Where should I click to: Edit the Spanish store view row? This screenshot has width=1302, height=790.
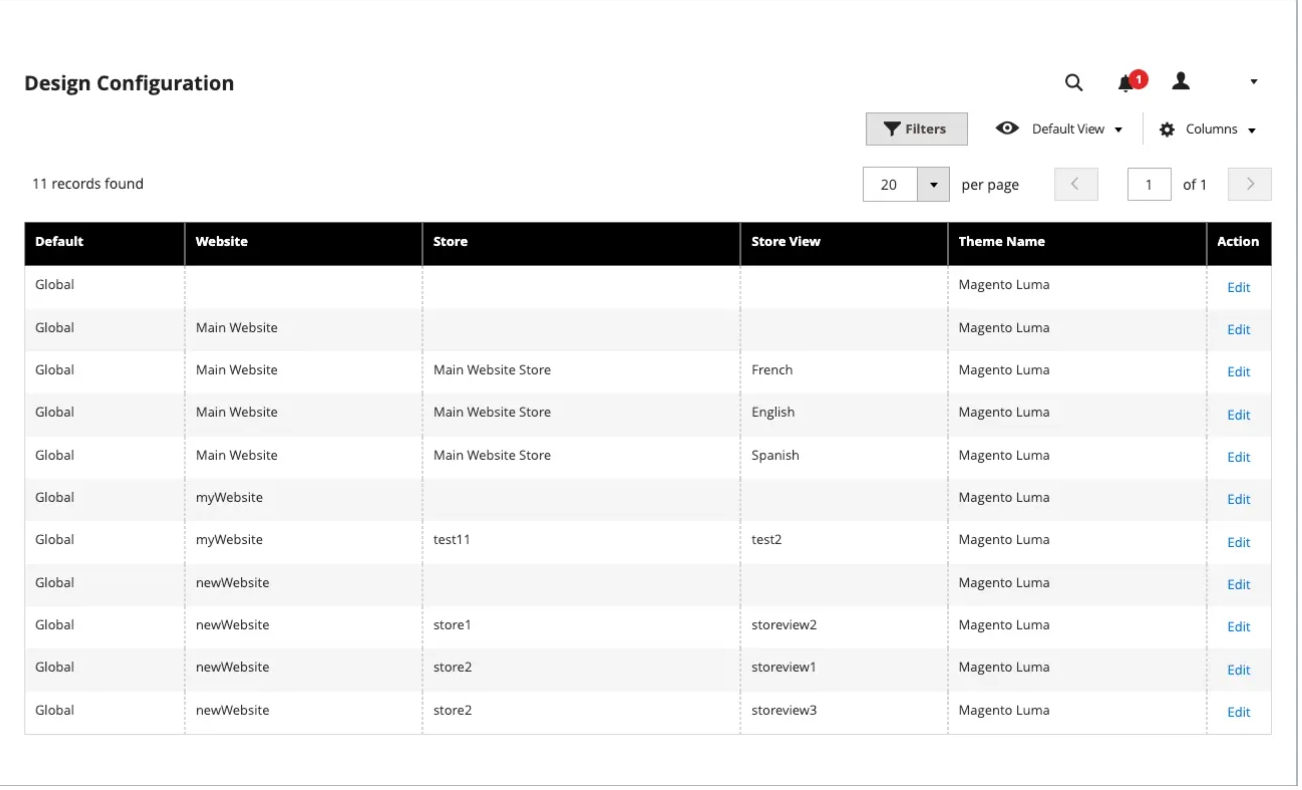tap(1238, 457)
